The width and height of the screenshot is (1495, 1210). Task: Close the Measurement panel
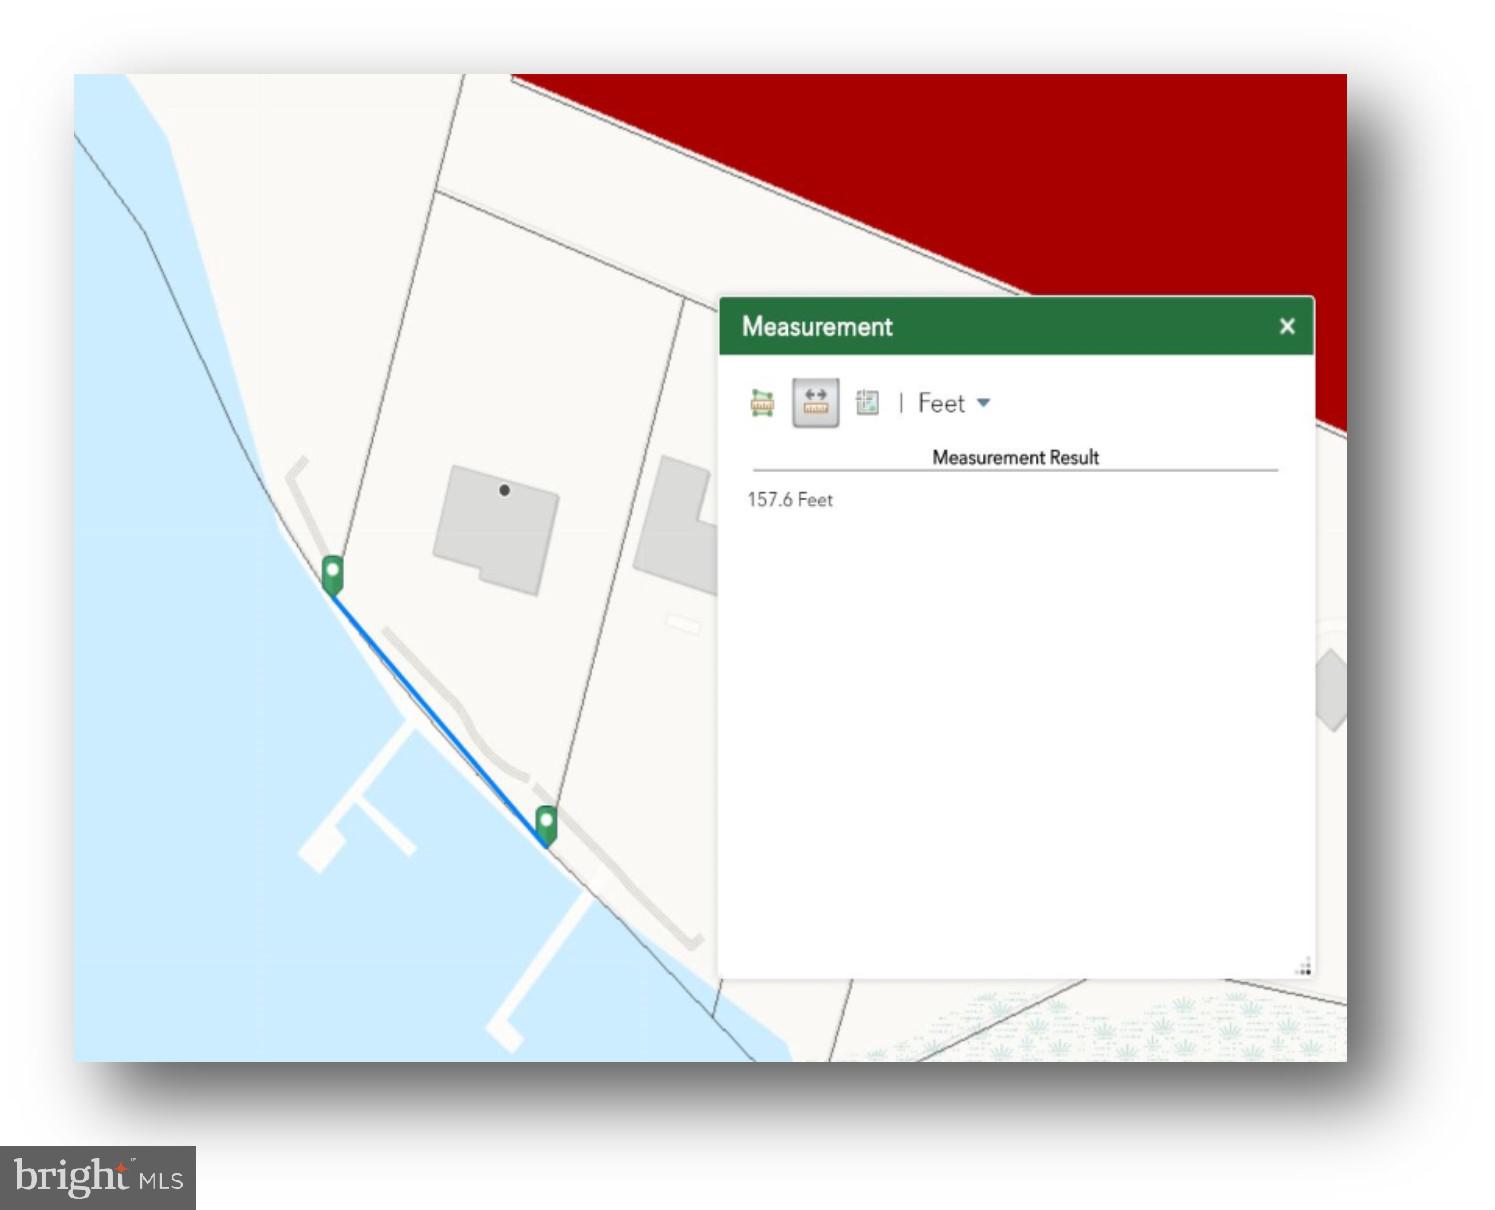(x=1287, y=326)
